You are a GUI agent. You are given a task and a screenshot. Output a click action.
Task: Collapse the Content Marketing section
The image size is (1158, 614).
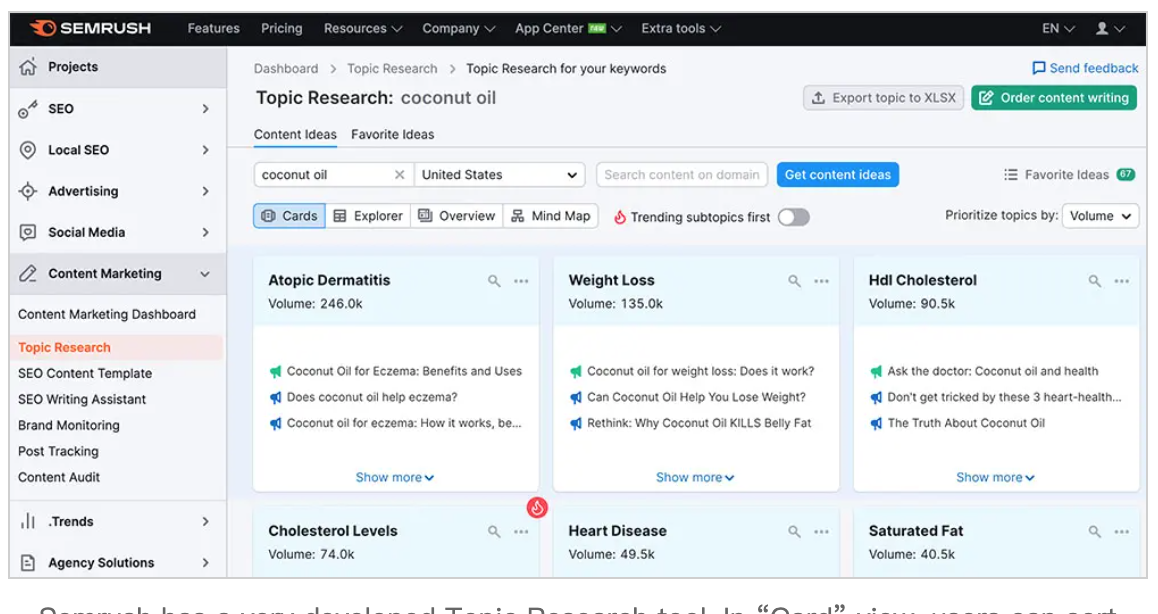coord(205,273)
